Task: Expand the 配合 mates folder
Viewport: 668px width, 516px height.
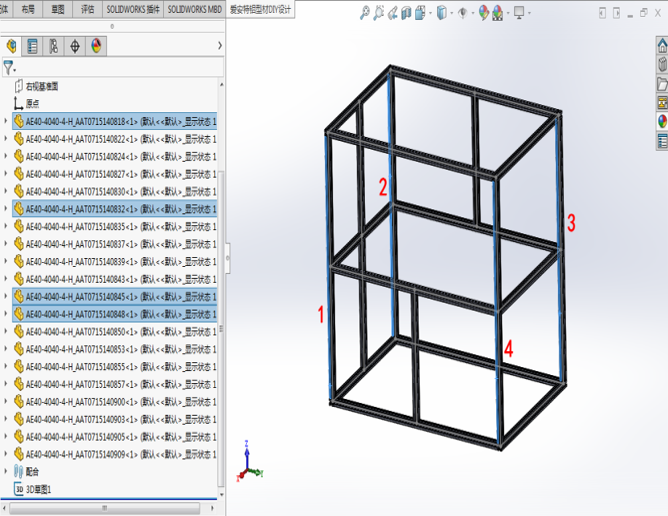Action: pyautogui.click(x=6, y=471)
